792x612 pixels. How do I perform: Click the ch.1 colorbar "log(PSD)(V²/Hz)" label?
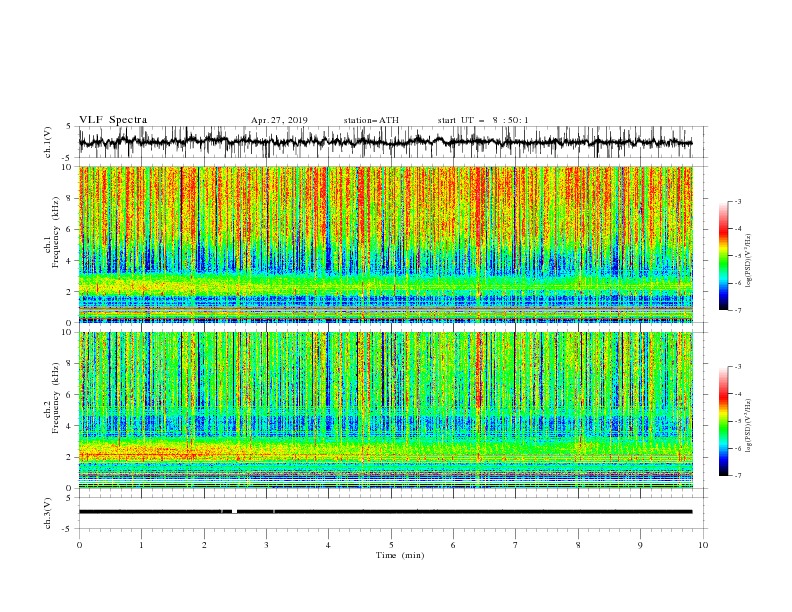click(x=749, y=261)
